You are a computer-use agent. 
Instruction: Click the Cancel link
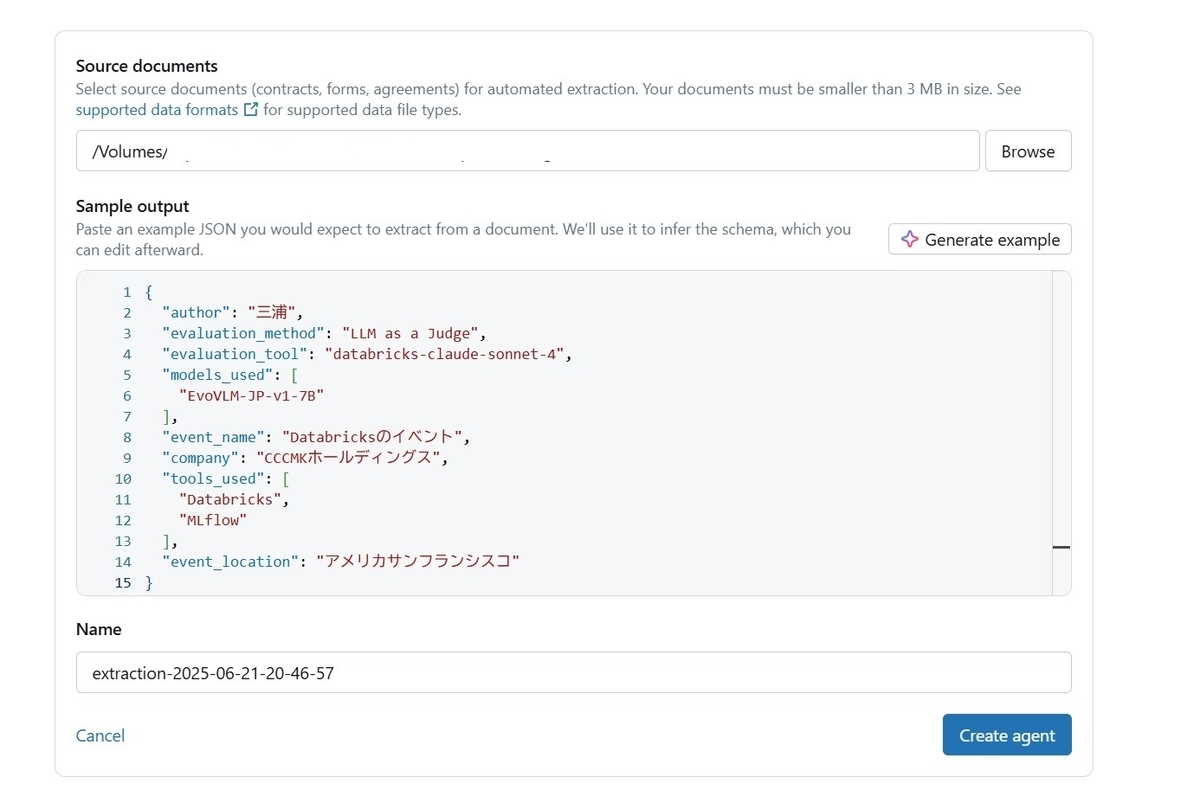point(100,735)
